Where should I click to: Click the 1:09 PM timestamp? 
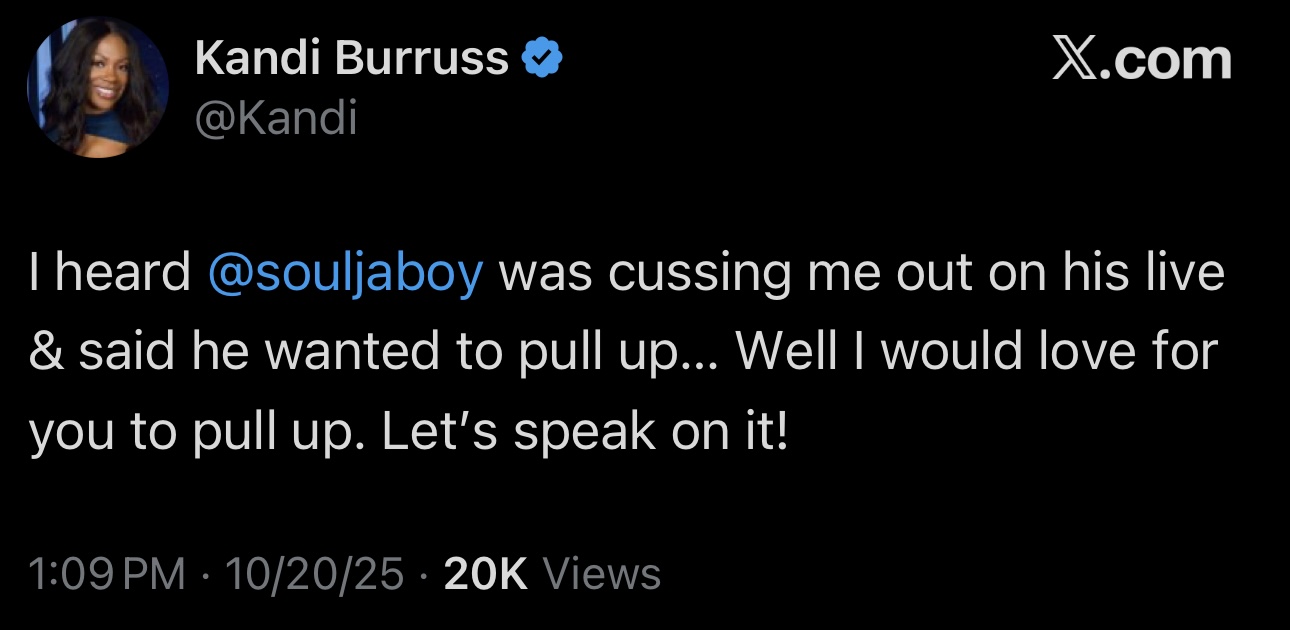107,574
